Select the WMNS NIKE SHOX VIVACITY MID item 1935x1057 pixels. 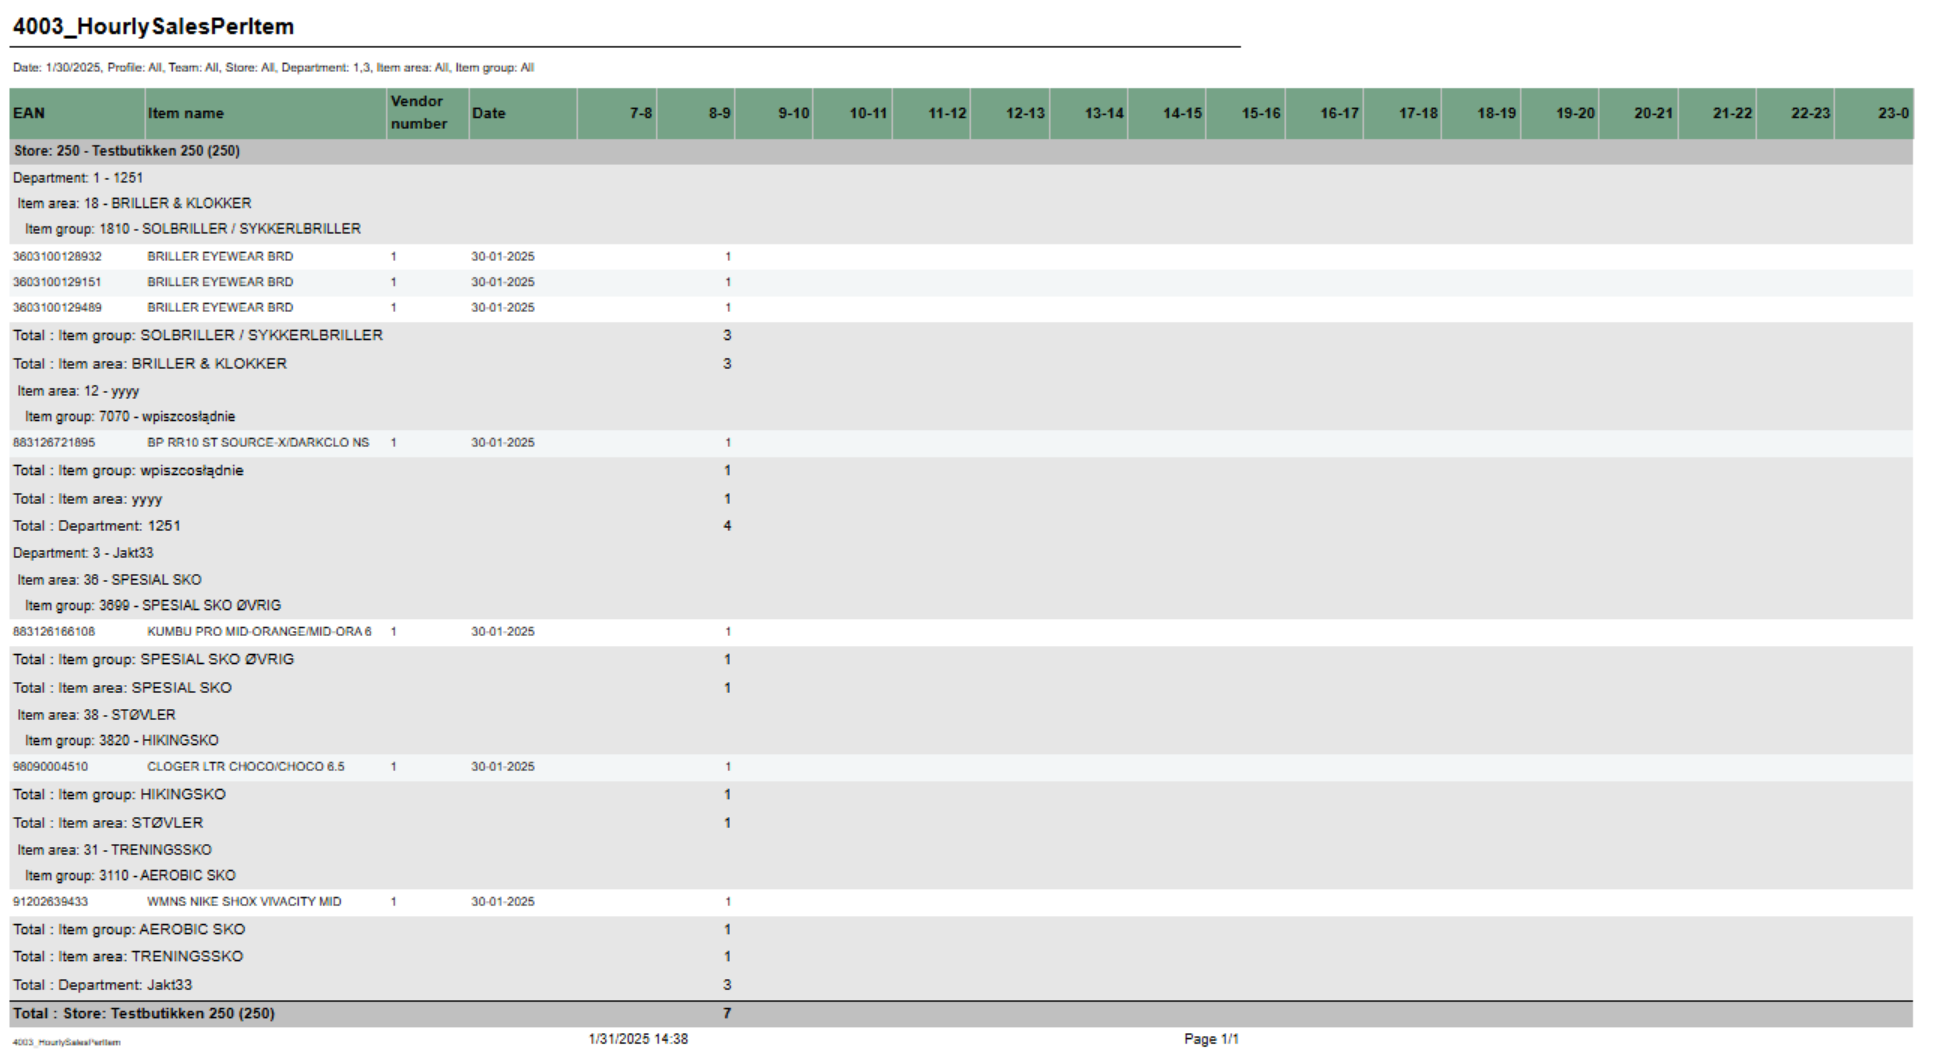pos(244,902)
